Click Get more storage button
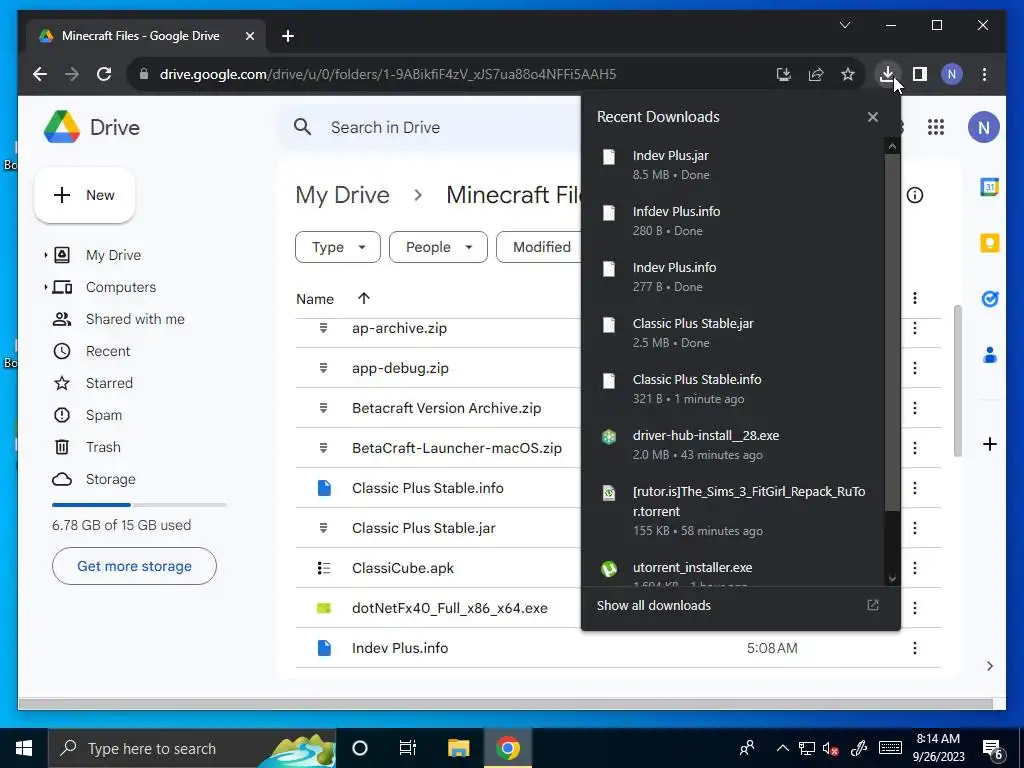This screenshot has height=768, width=1024. (135, 566)
